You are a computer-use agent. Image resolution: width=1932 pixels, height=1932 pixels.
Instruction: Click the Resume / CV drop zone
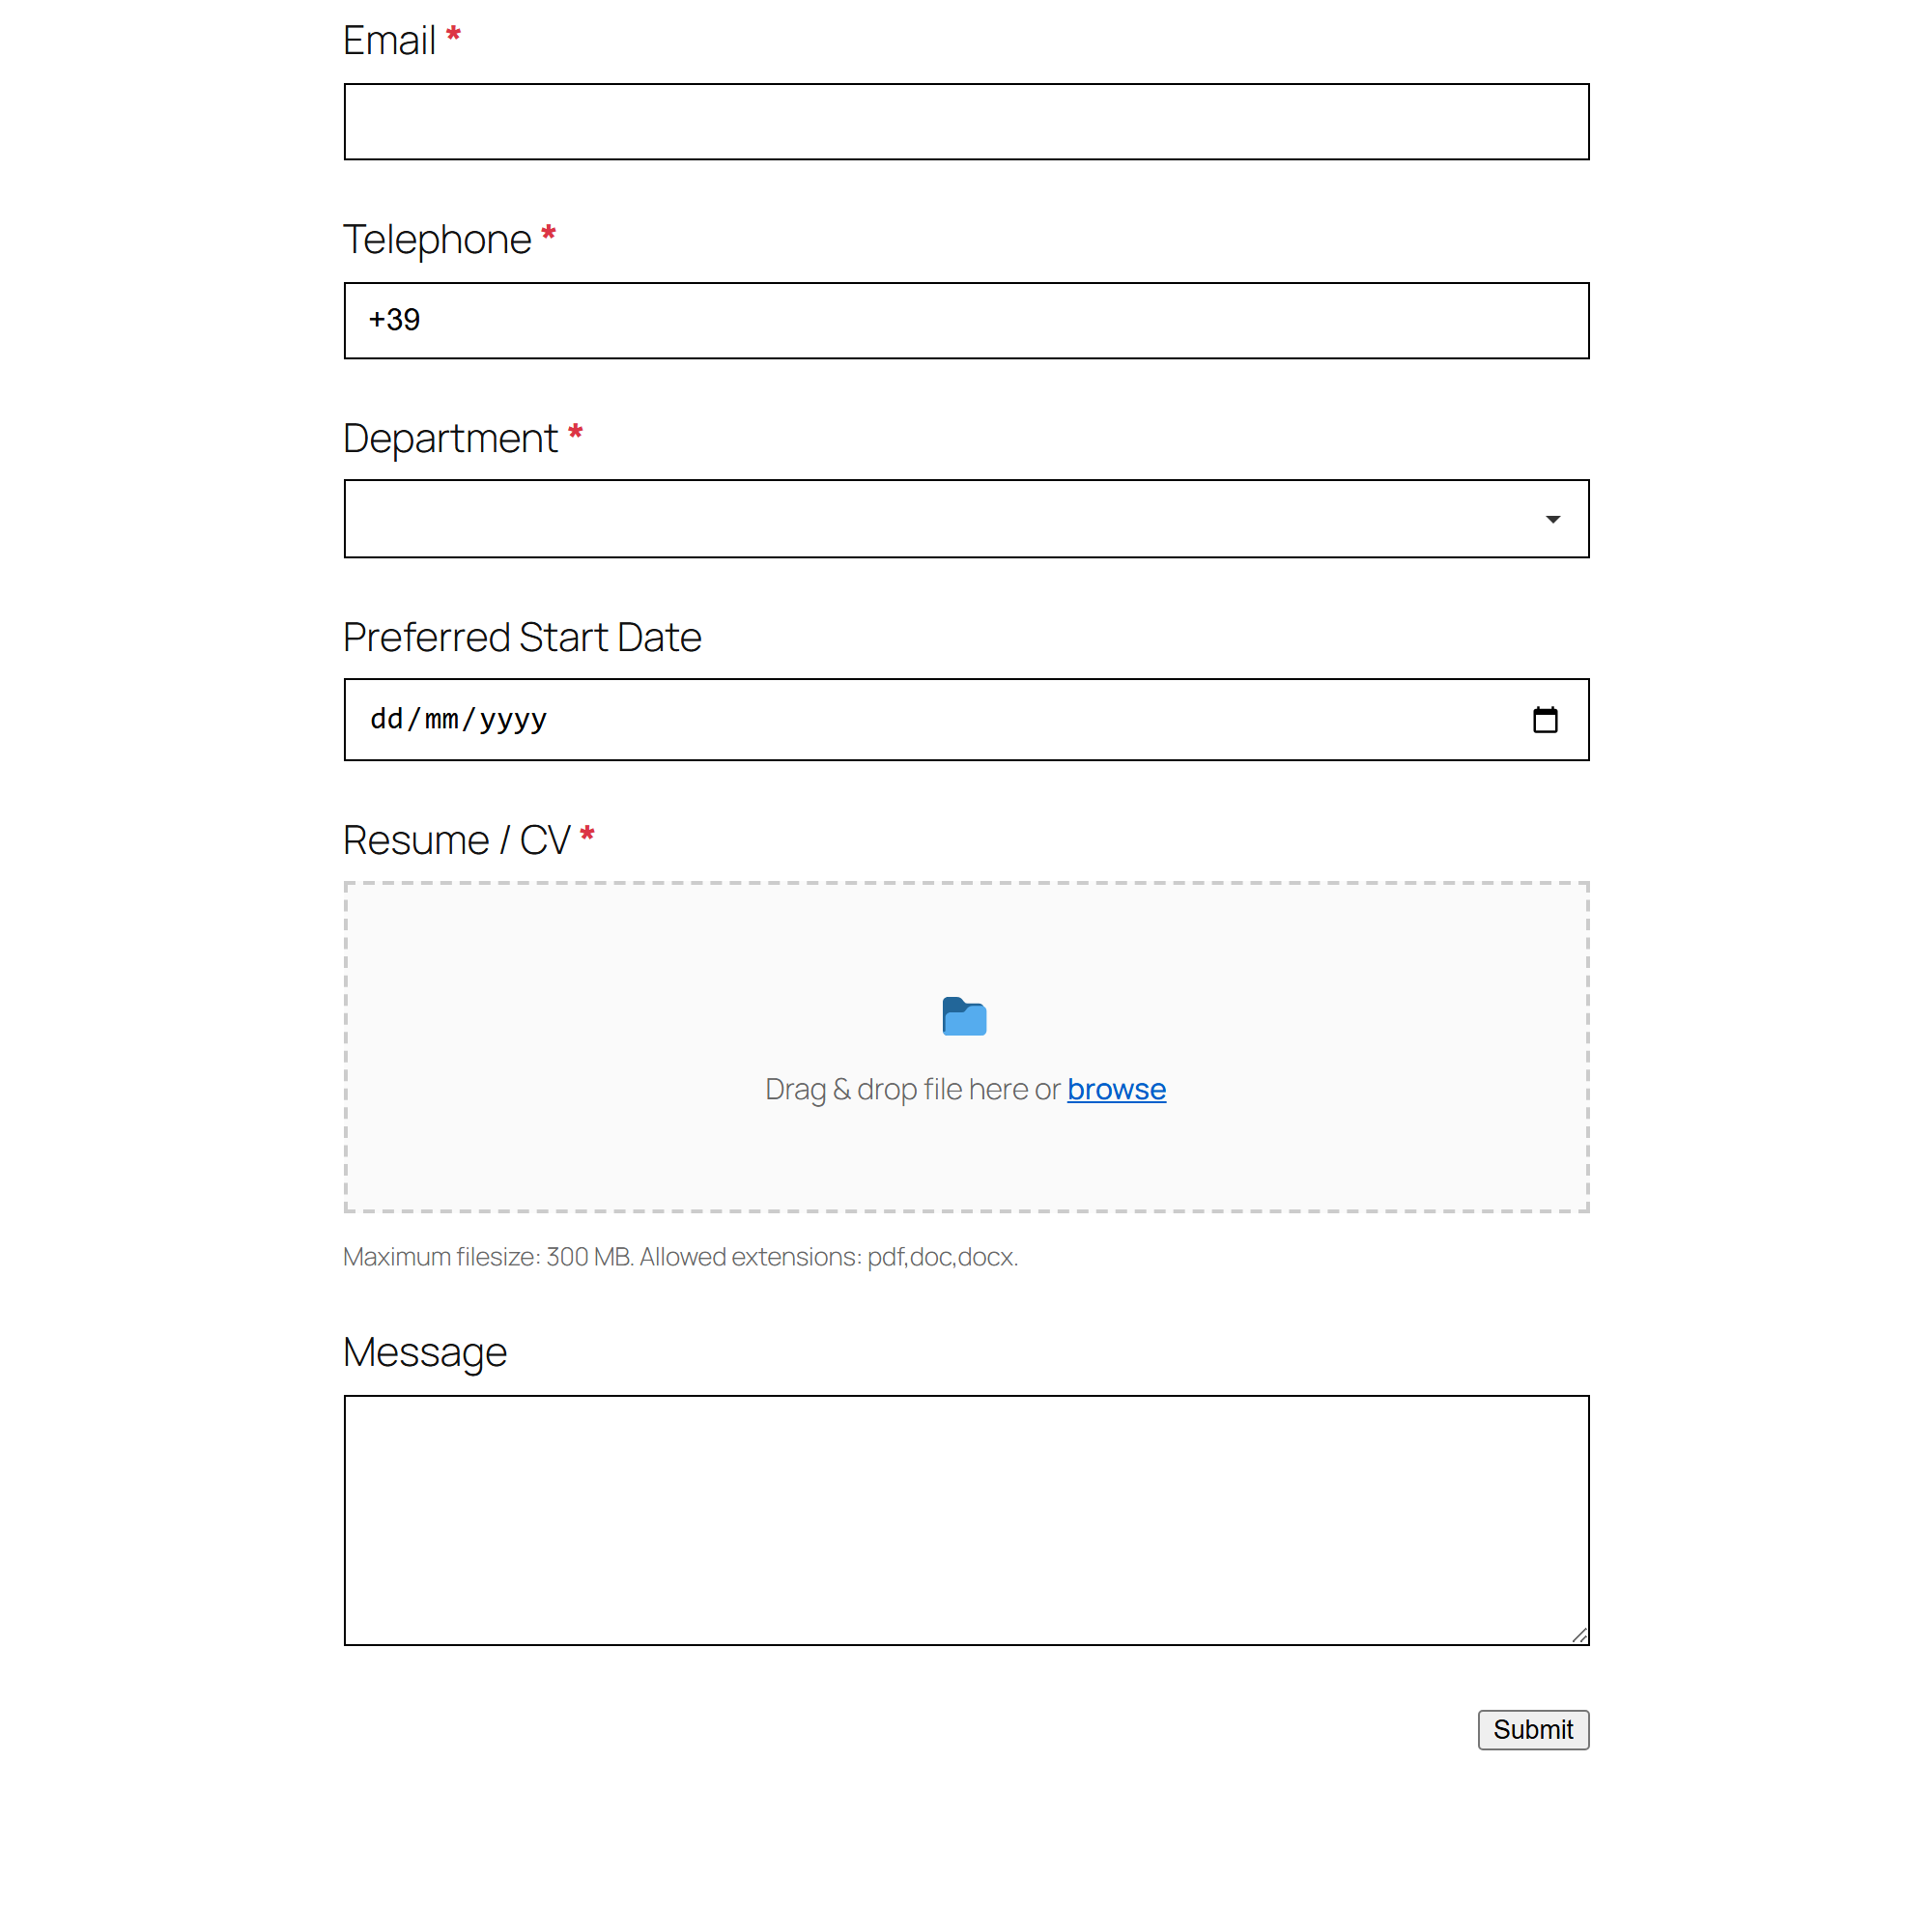[x=966, y=1047]
